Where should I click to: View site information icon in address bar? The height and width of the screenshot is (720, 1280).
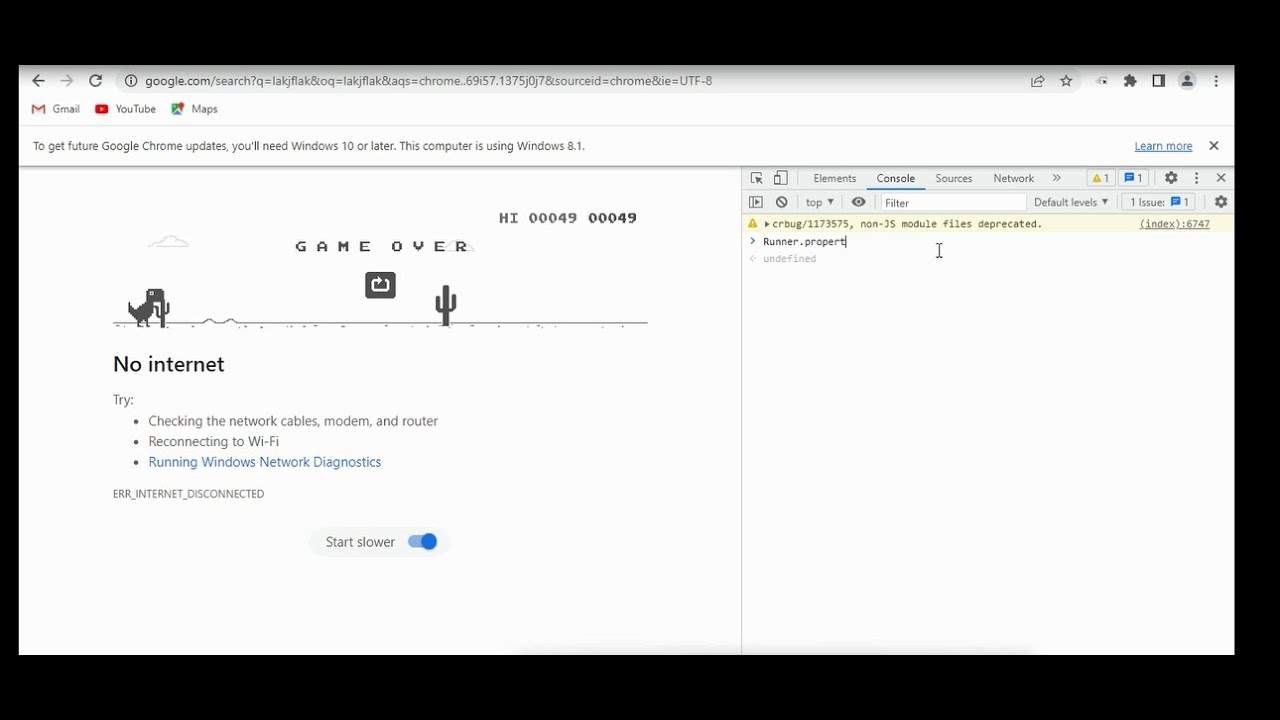(x=130, y=81)
